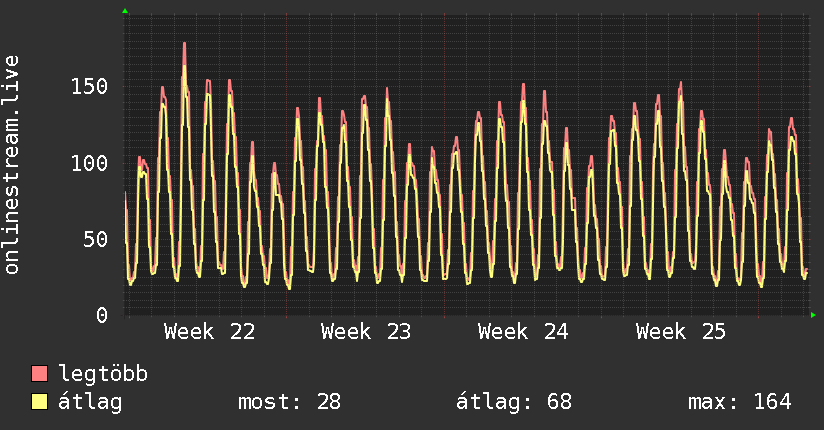Viewport: 824px width, 430px height.
Task: Click the 50 y-axis label
Action: click(96, 240)
